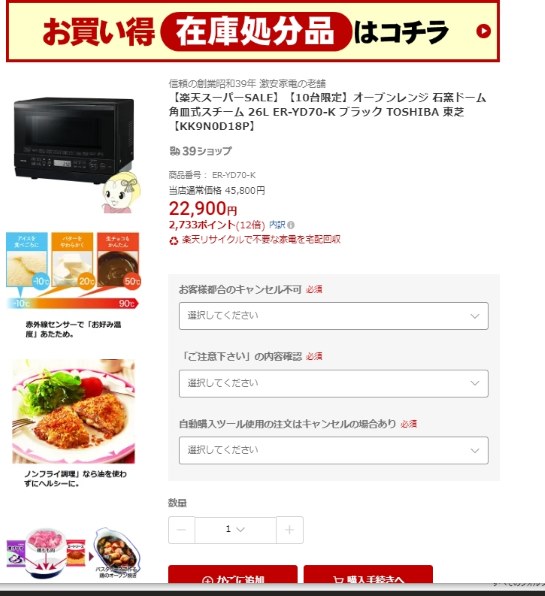Click the recycle icon beside 楽天リサイクル
This screenshot has width=545, height=596.
174,240
